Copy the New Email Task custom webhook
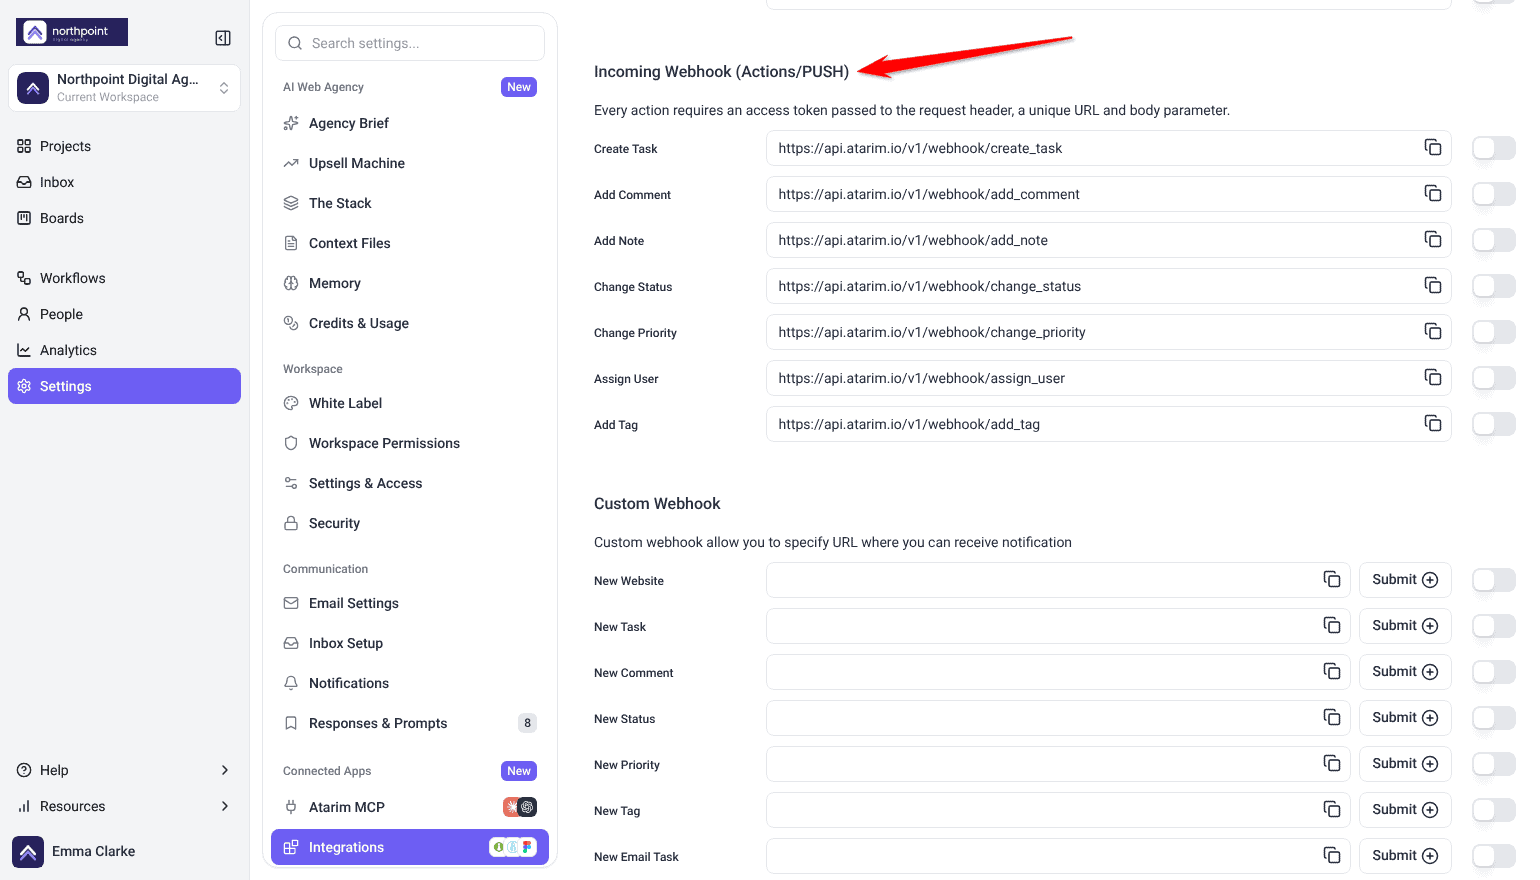 point(1332,856)
